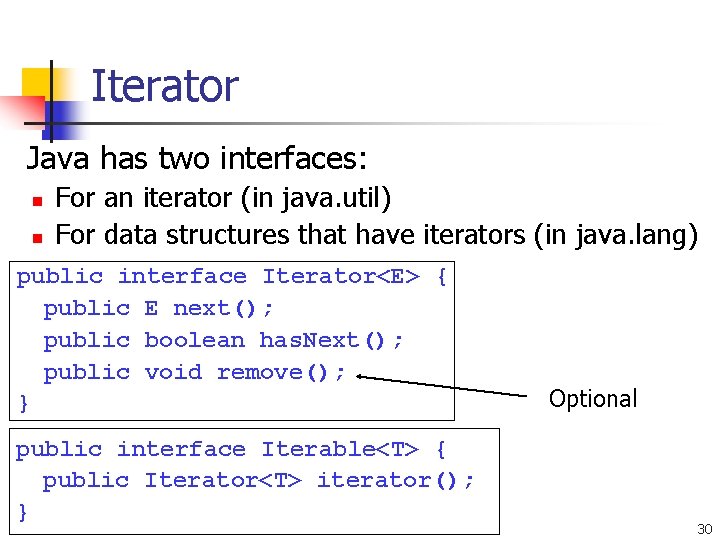Click the closing brace of the Iterator interface
Image resolution: width=720 pixels, height=540 pixels.
pyautogui.click(x=23, y=404)
